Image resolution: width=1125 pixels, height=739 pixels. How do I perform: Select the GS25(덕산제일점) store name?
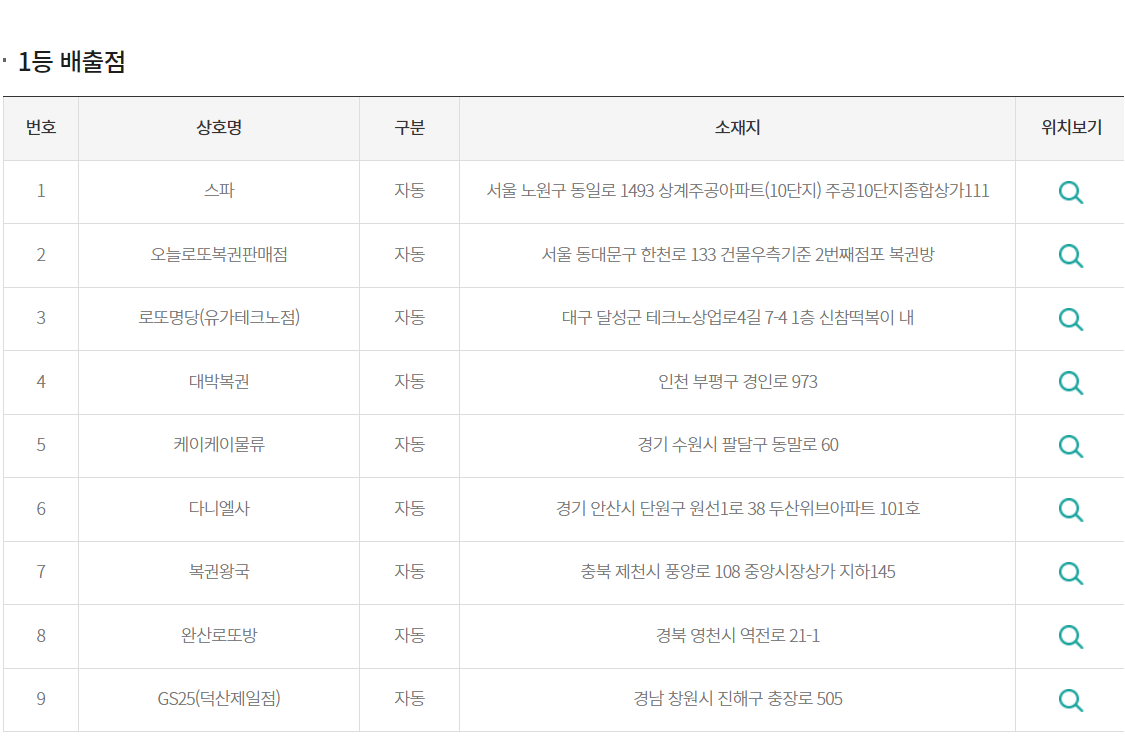click(219, 698)
